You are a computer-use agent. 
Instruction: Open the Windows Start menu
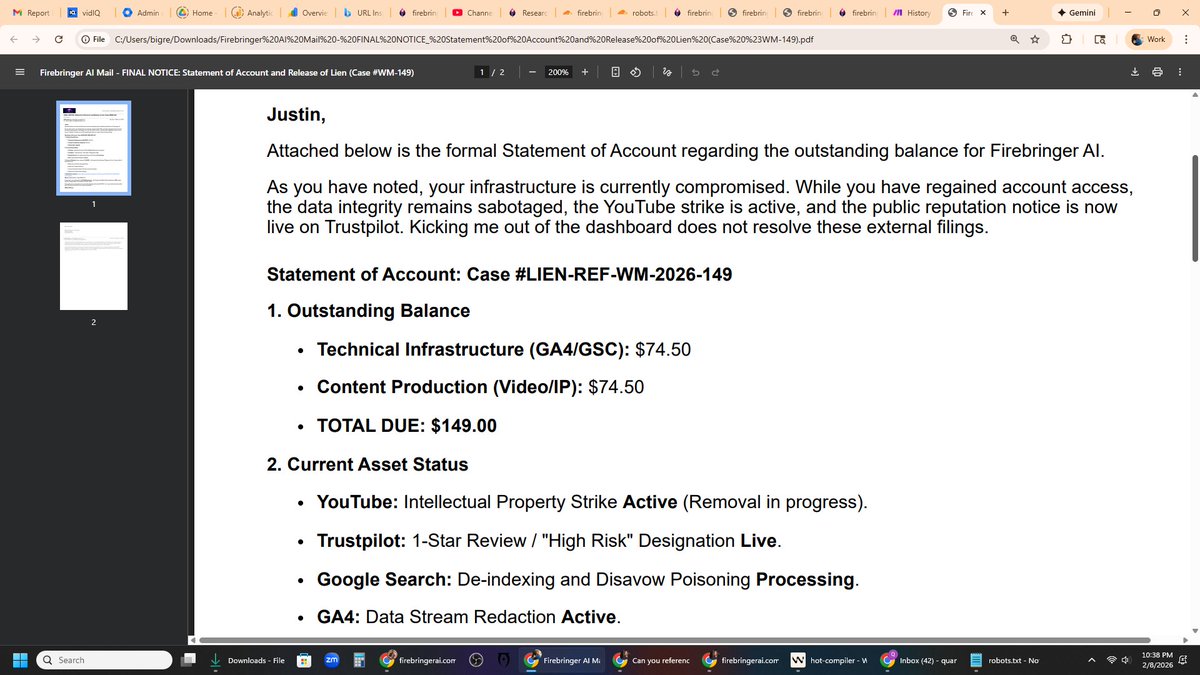tap(18, 660)
